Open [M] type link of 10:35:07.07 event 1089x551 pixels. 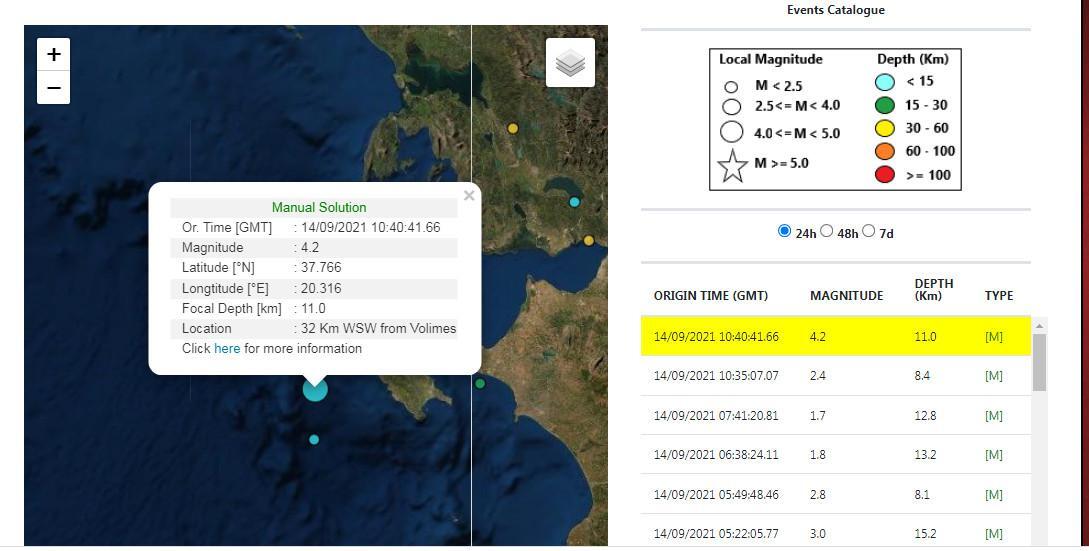993,376
